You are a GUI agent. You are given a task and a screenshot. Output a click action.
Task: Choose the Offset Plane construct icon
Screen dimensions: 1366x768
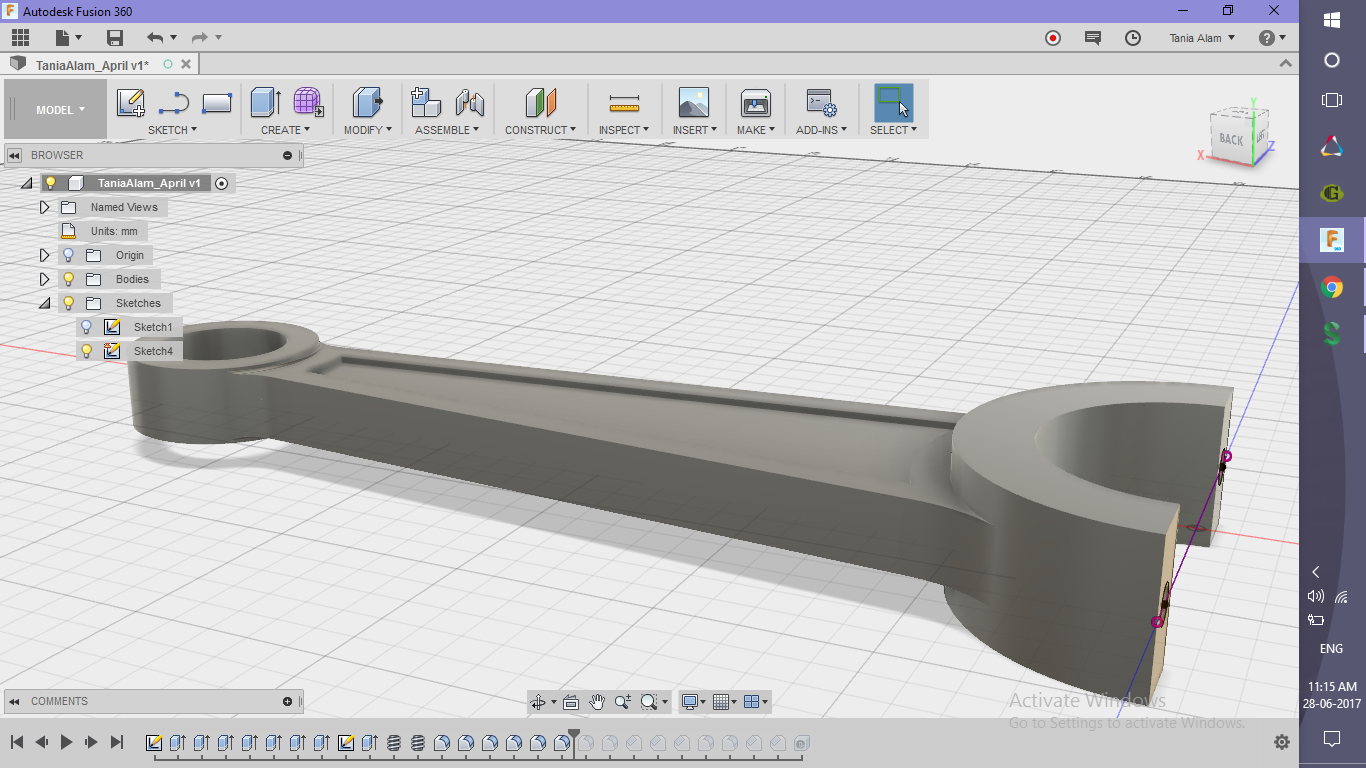click(x=540, y=103)
